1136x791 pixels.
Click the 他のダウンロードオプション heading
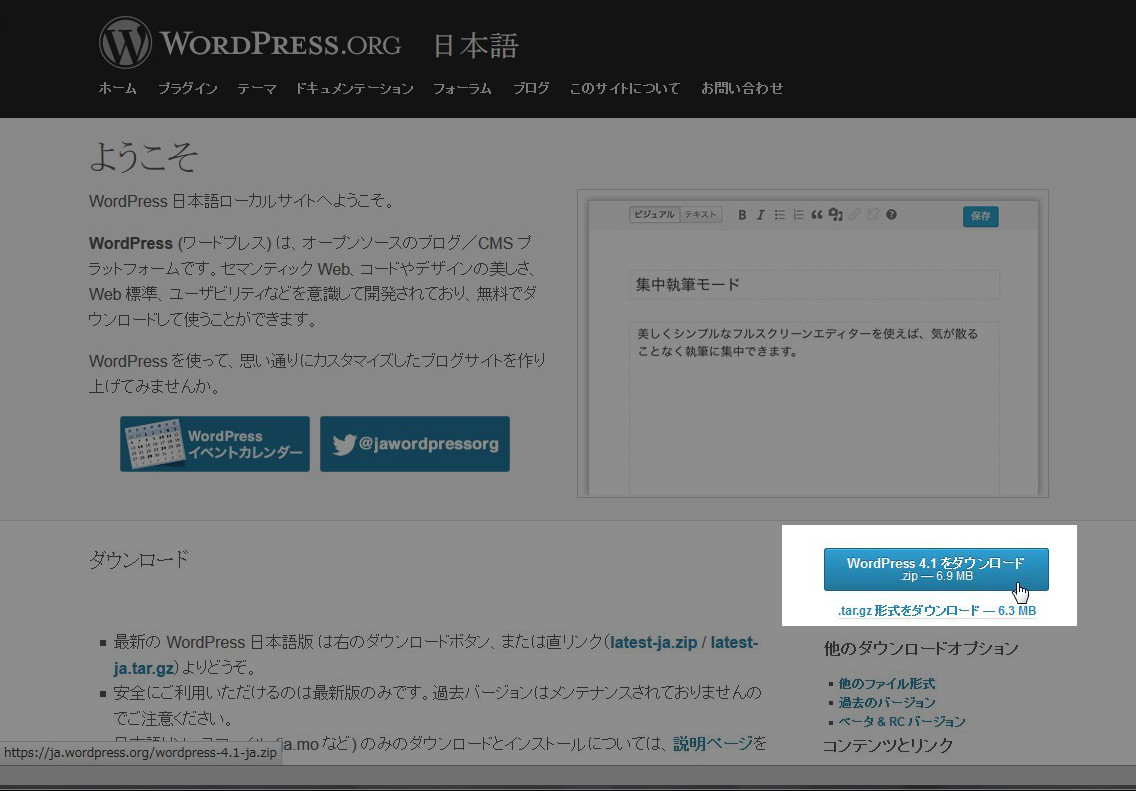921,648
